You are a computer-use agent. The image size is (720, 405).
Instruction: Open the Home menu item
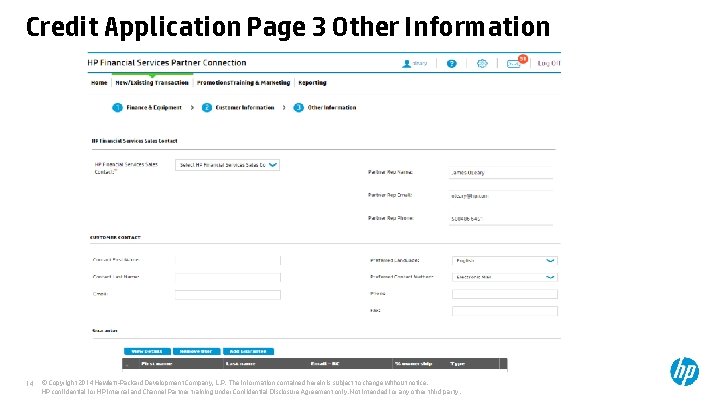click(99, 83)
